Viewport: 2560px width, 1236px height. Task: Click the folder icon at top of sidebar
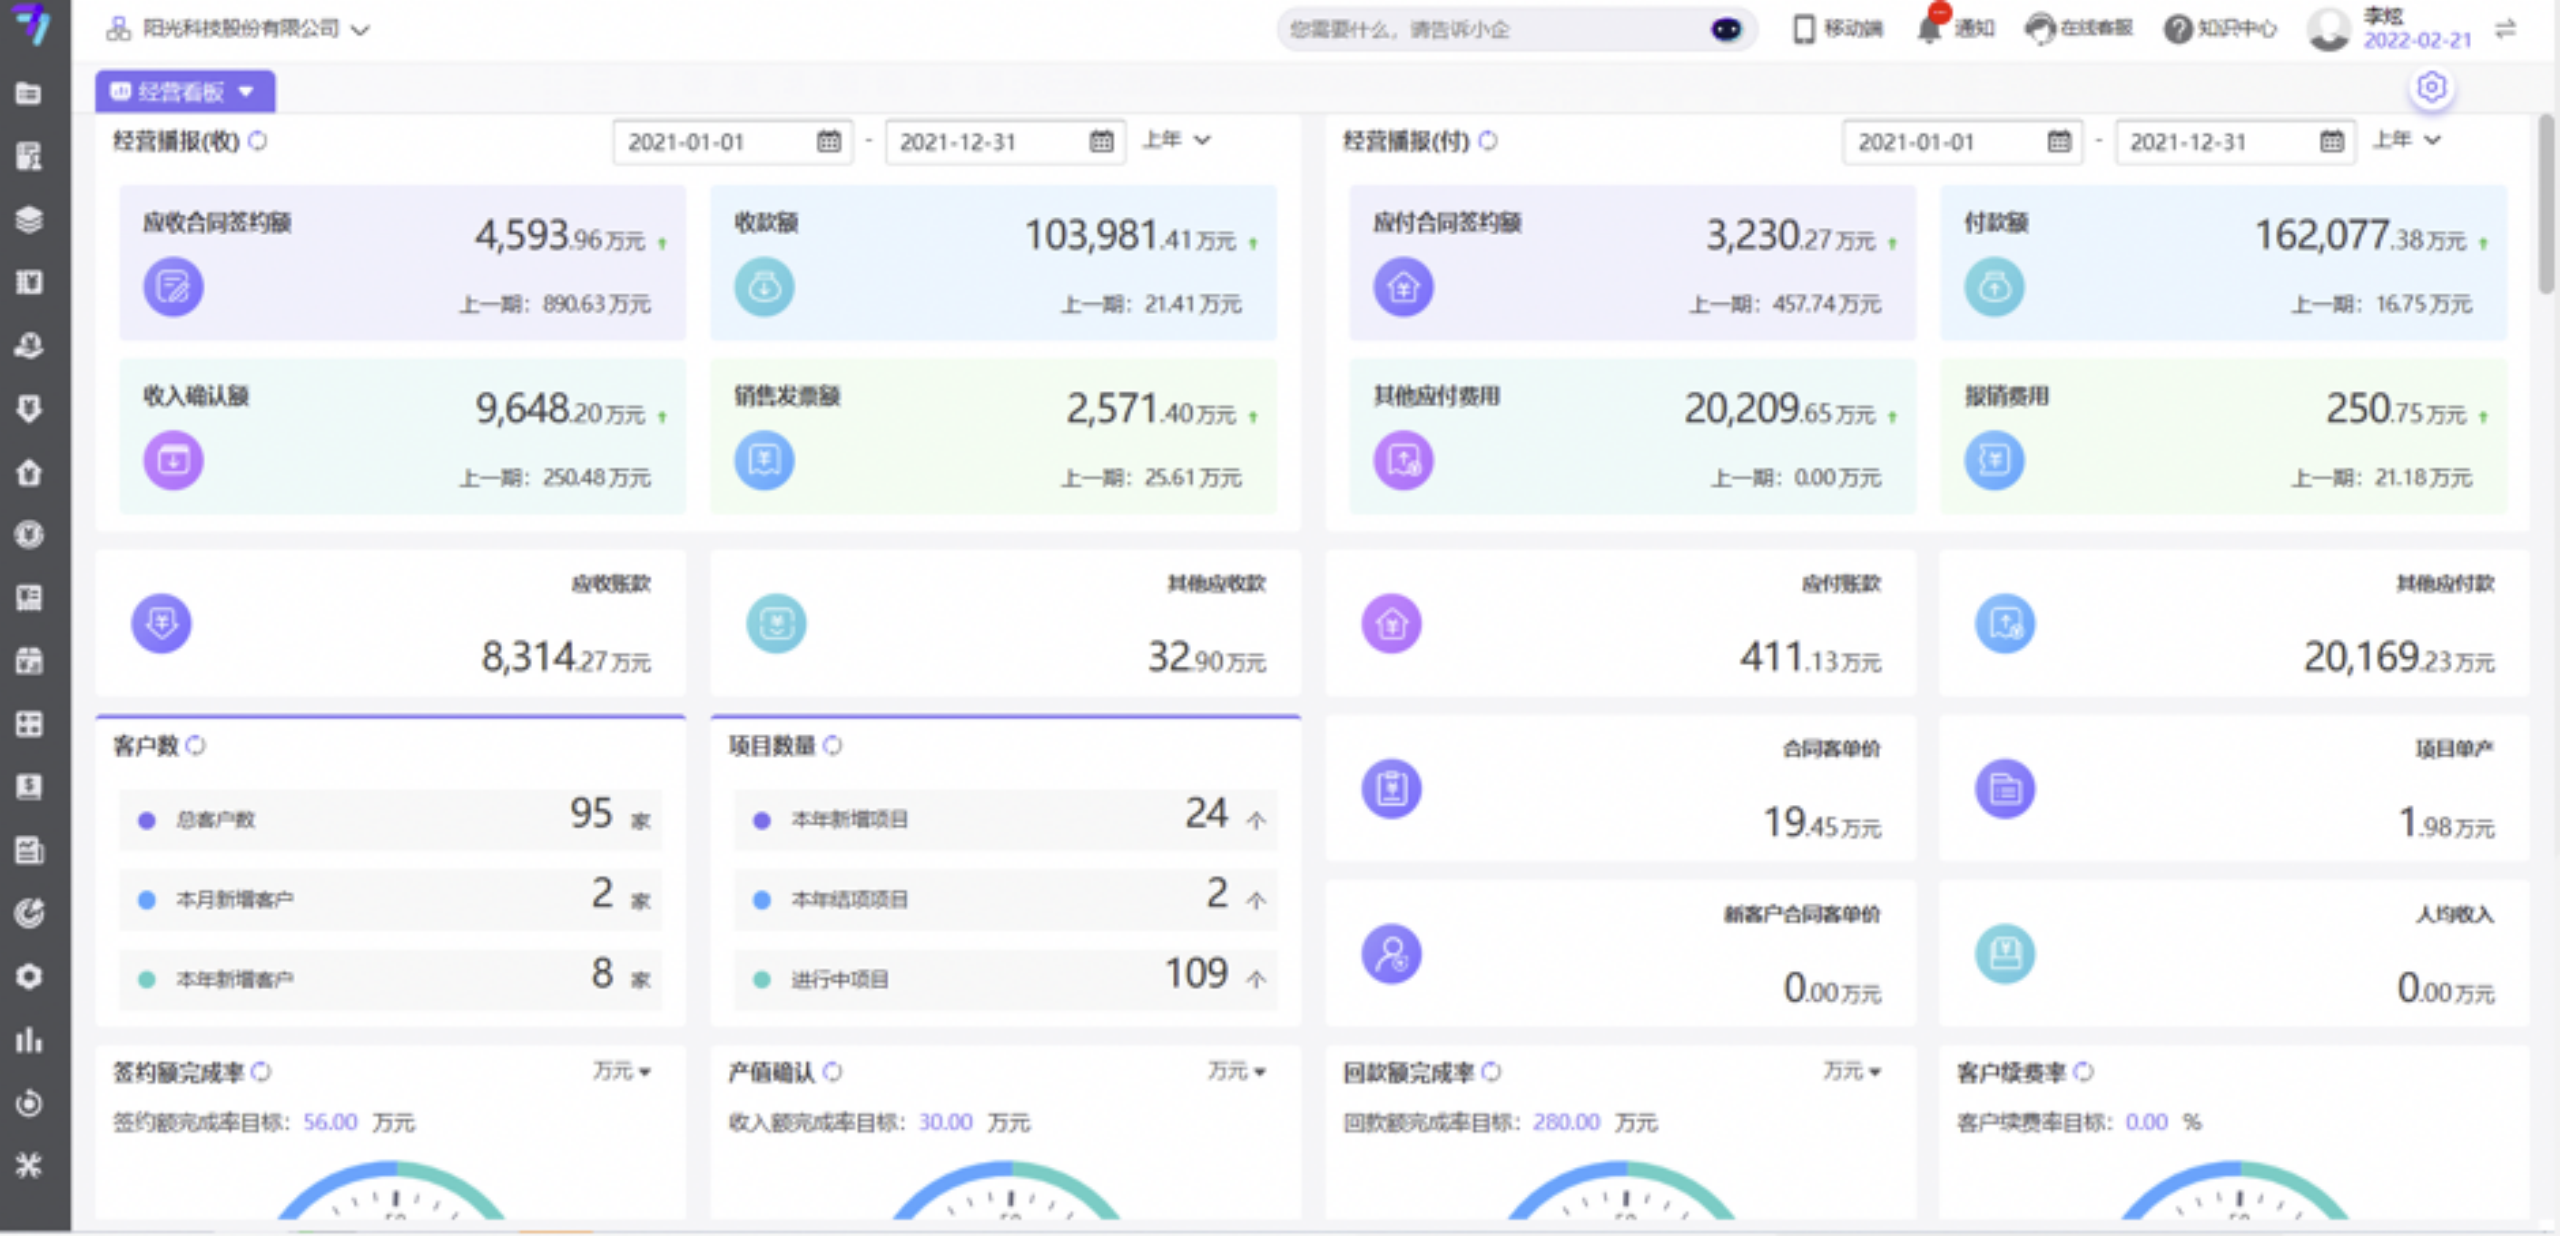tap(29, 93)
